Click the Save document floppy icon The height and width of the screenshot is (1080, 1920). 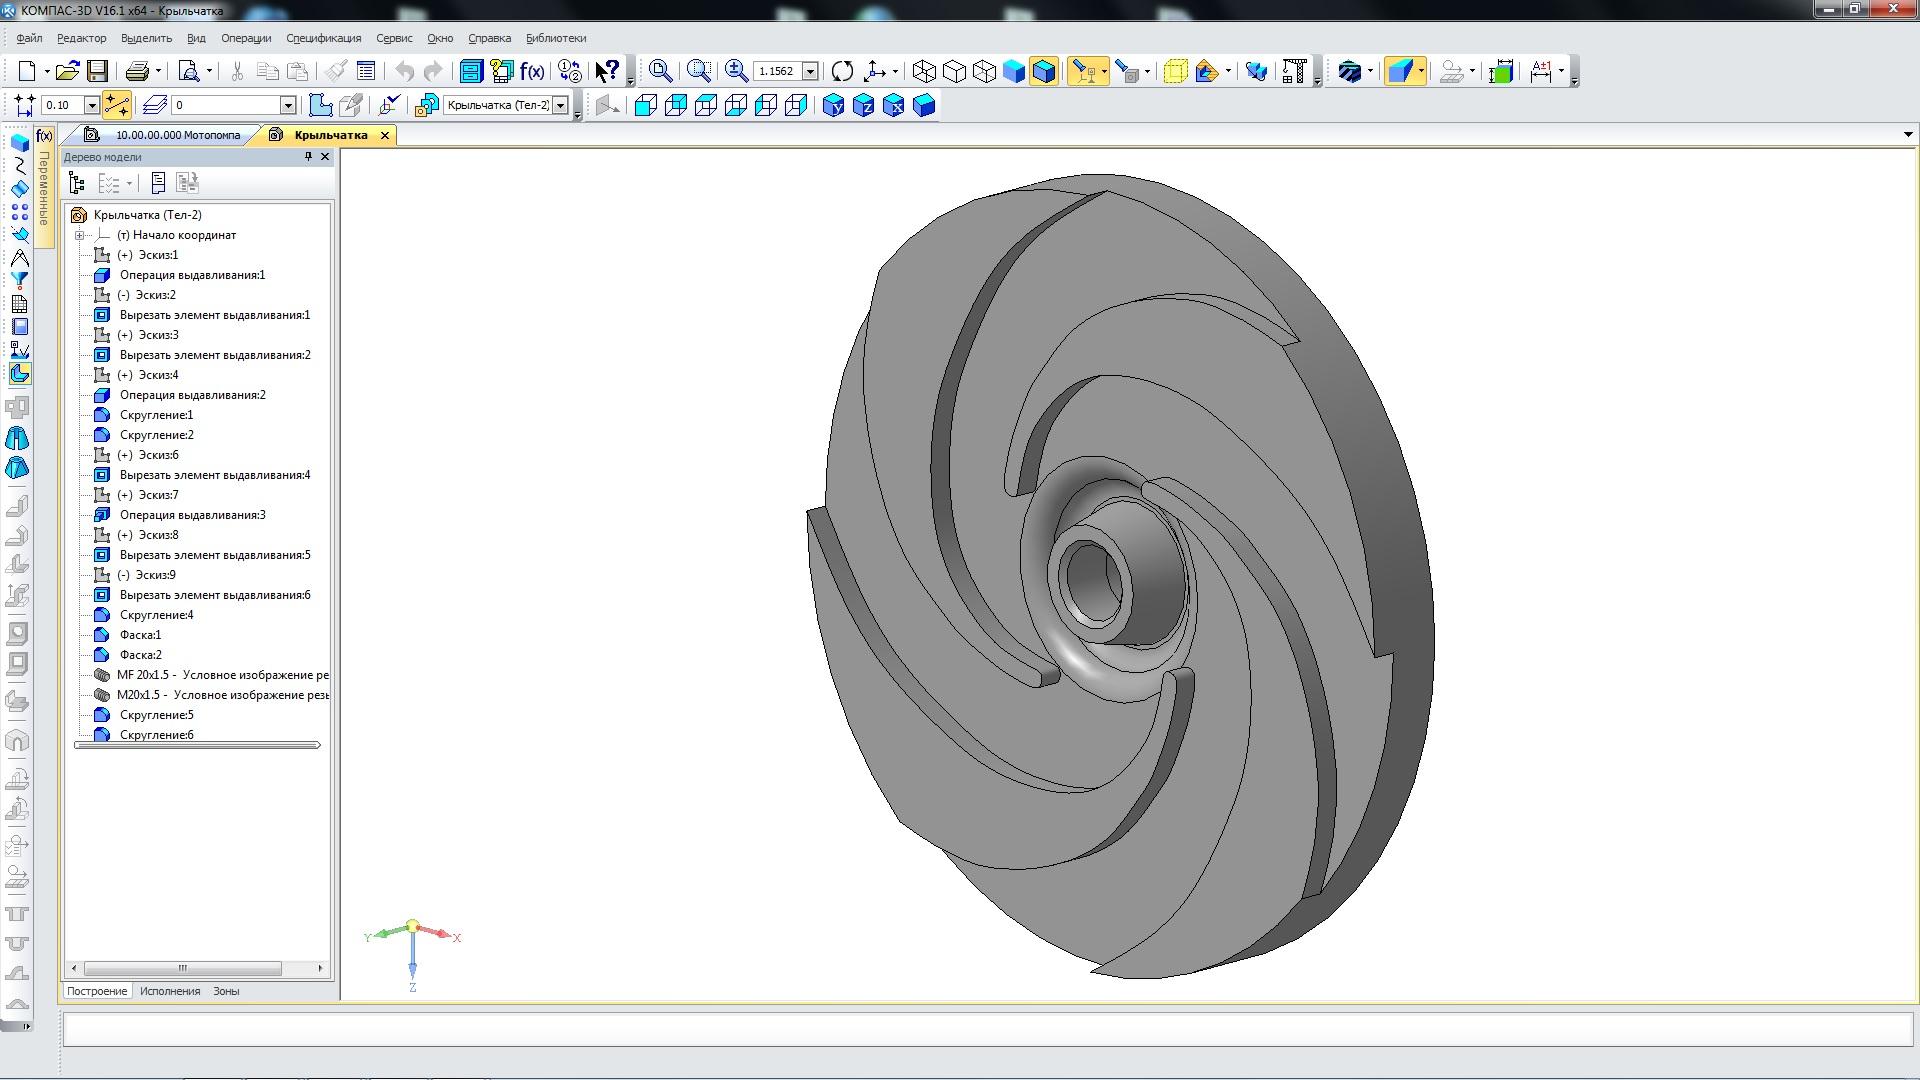tap(97, 71)
